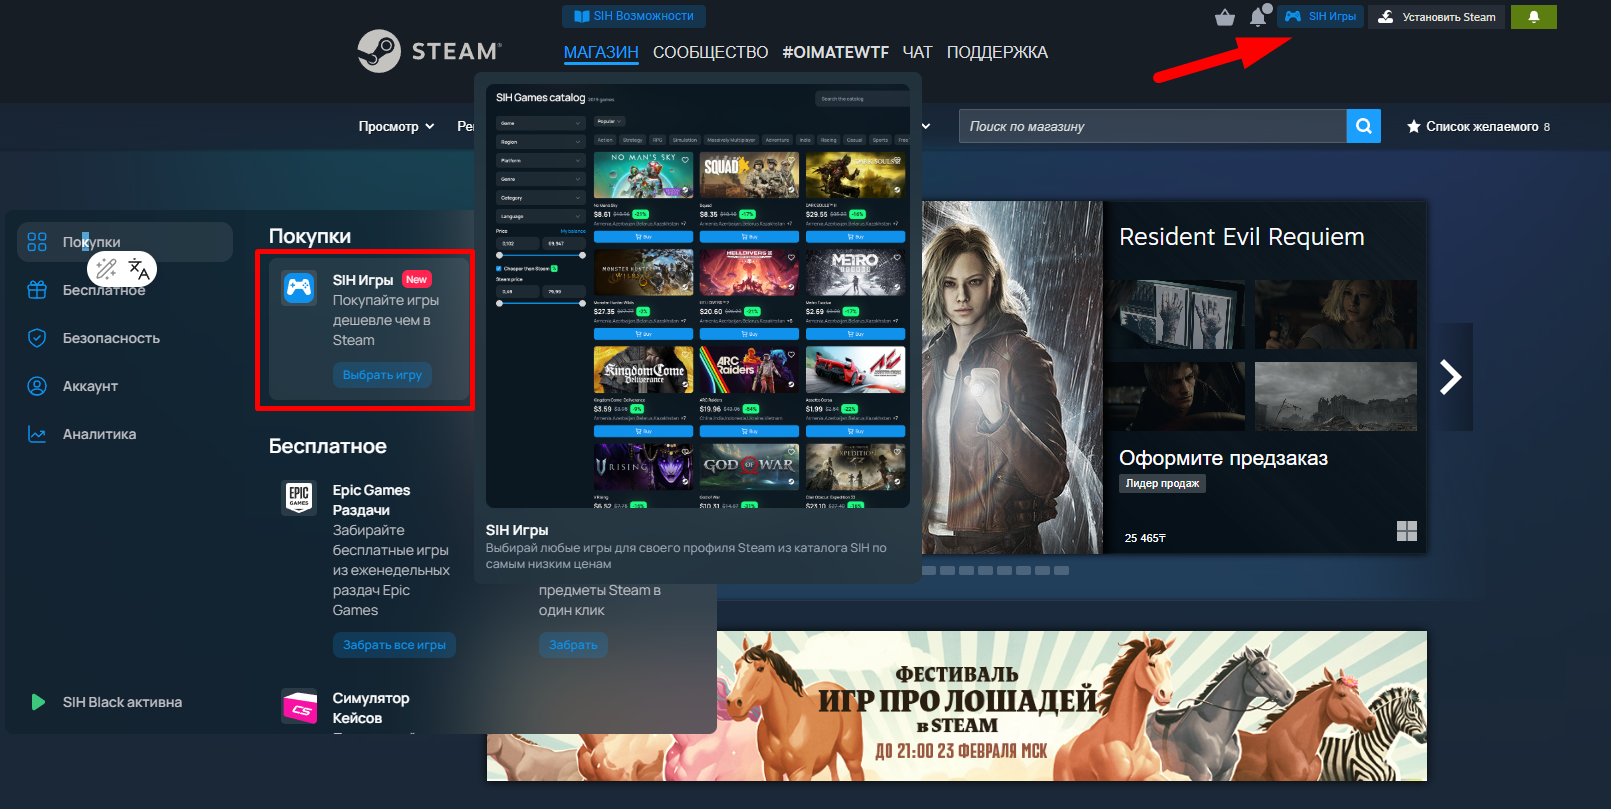Select top-right Resident Evil screenshot thumbnail
1611x809 pixels.
tap(1336, 314)
